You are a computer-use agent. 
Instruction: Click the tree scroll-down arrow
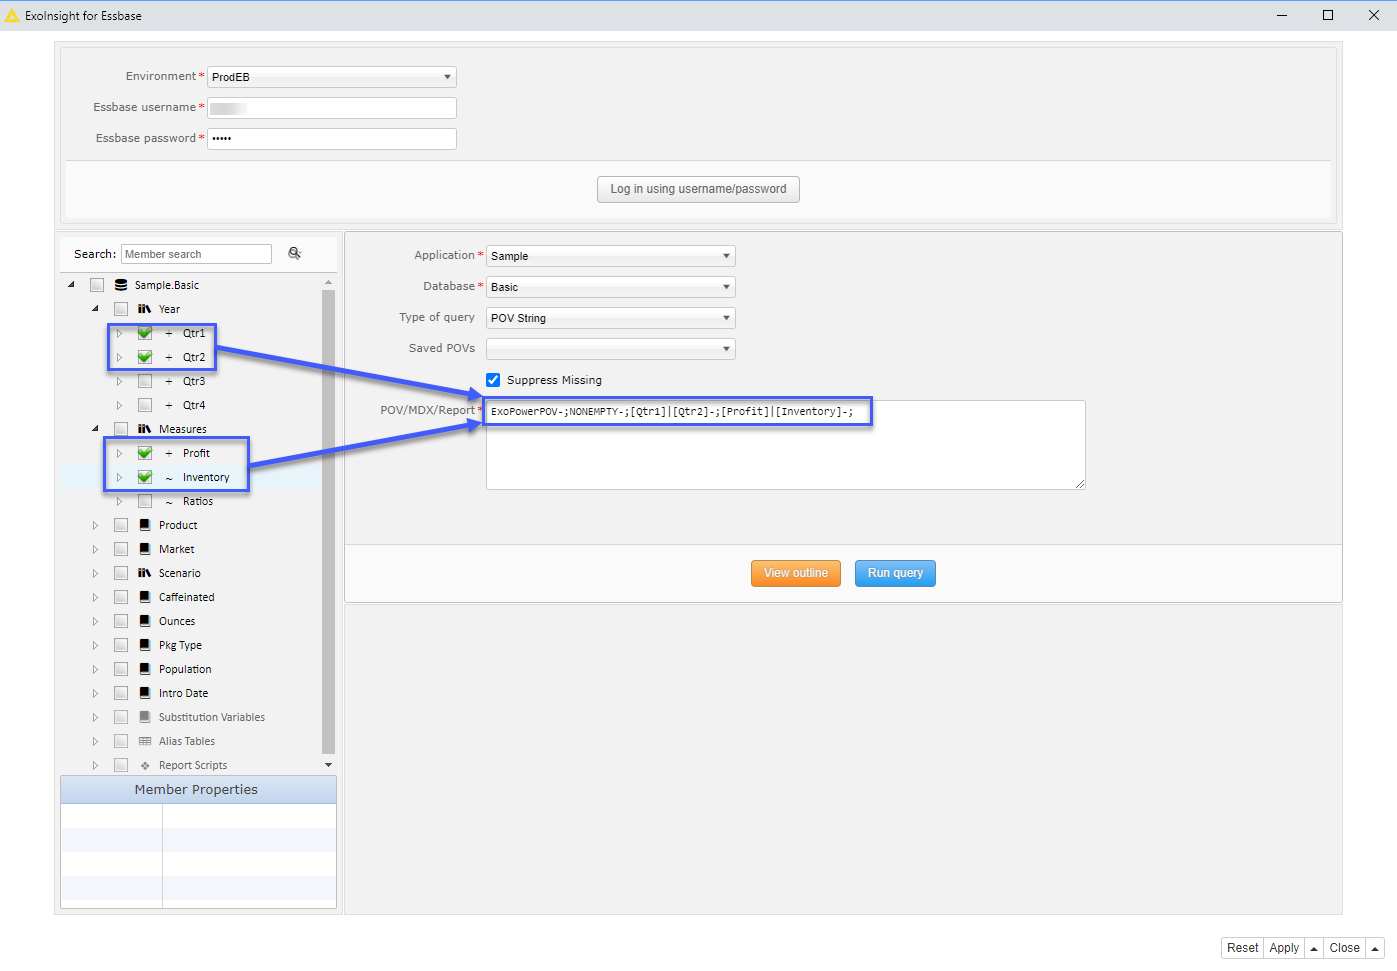(x=328, y=765)
